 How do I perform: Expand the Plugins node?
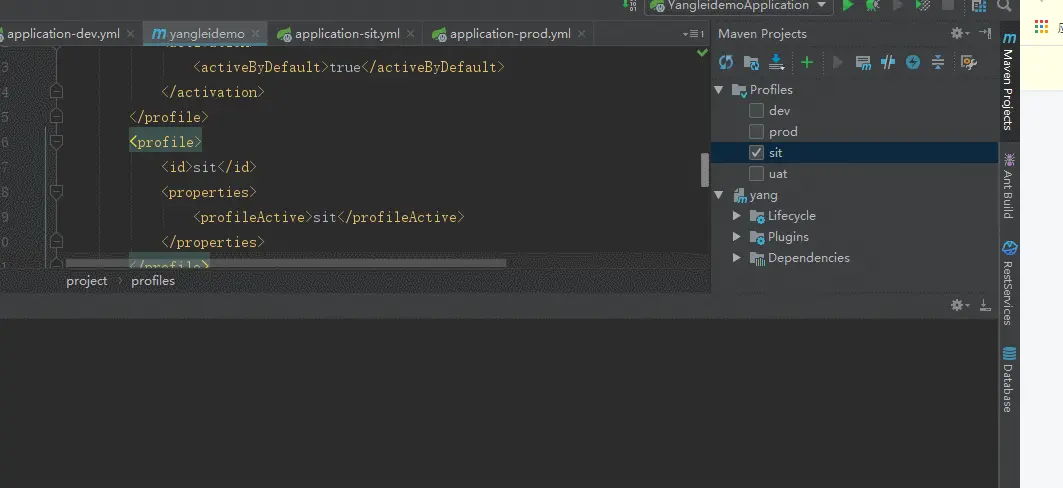[737, 237]
